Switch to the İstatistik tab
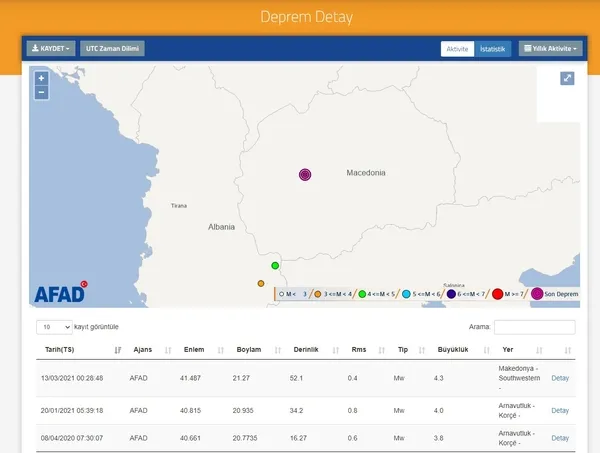 pyautogui.click(x=492, y=49)
